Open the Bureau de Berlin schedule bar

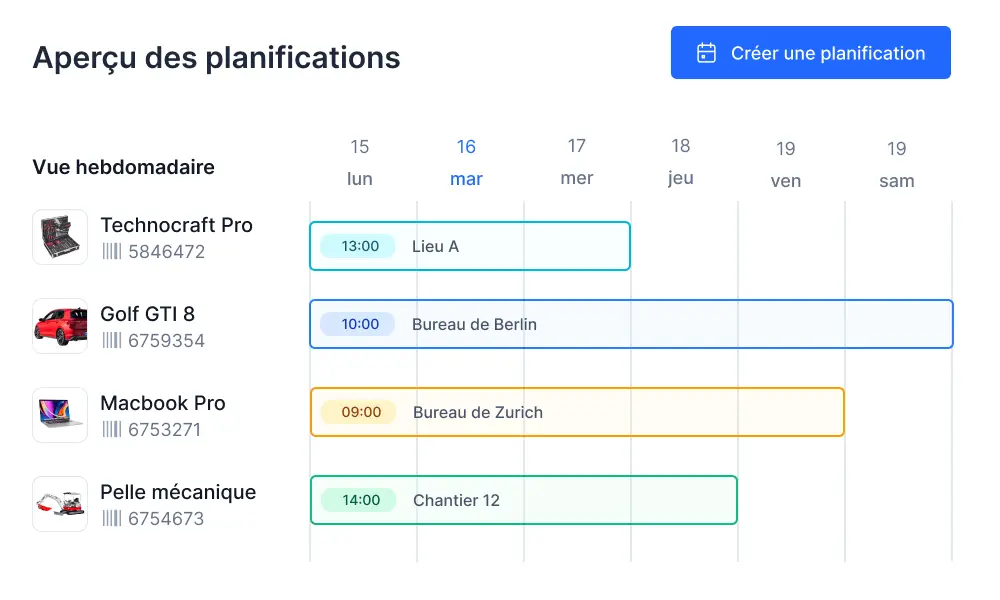click(x=630, y=324)
